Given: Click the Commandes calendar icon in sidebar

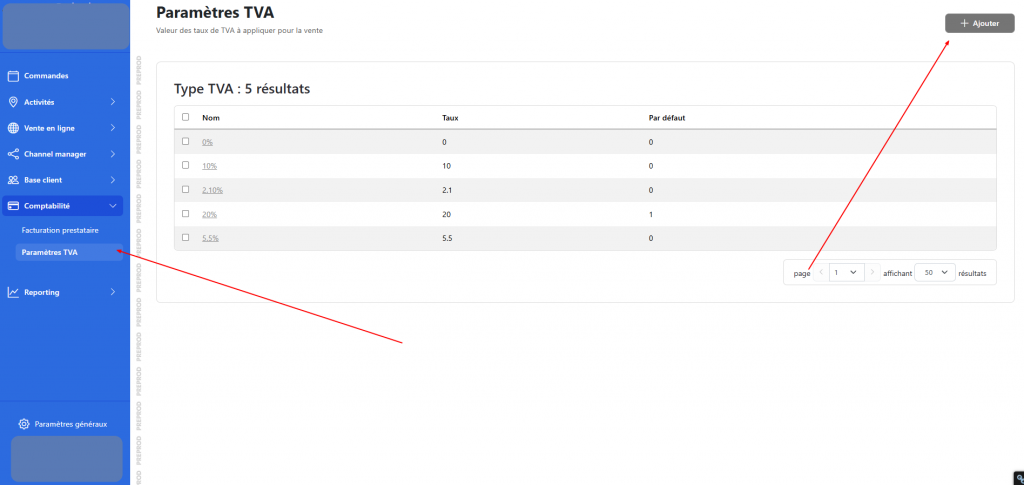Looking at the screenshot, I should tap(13, 76).
